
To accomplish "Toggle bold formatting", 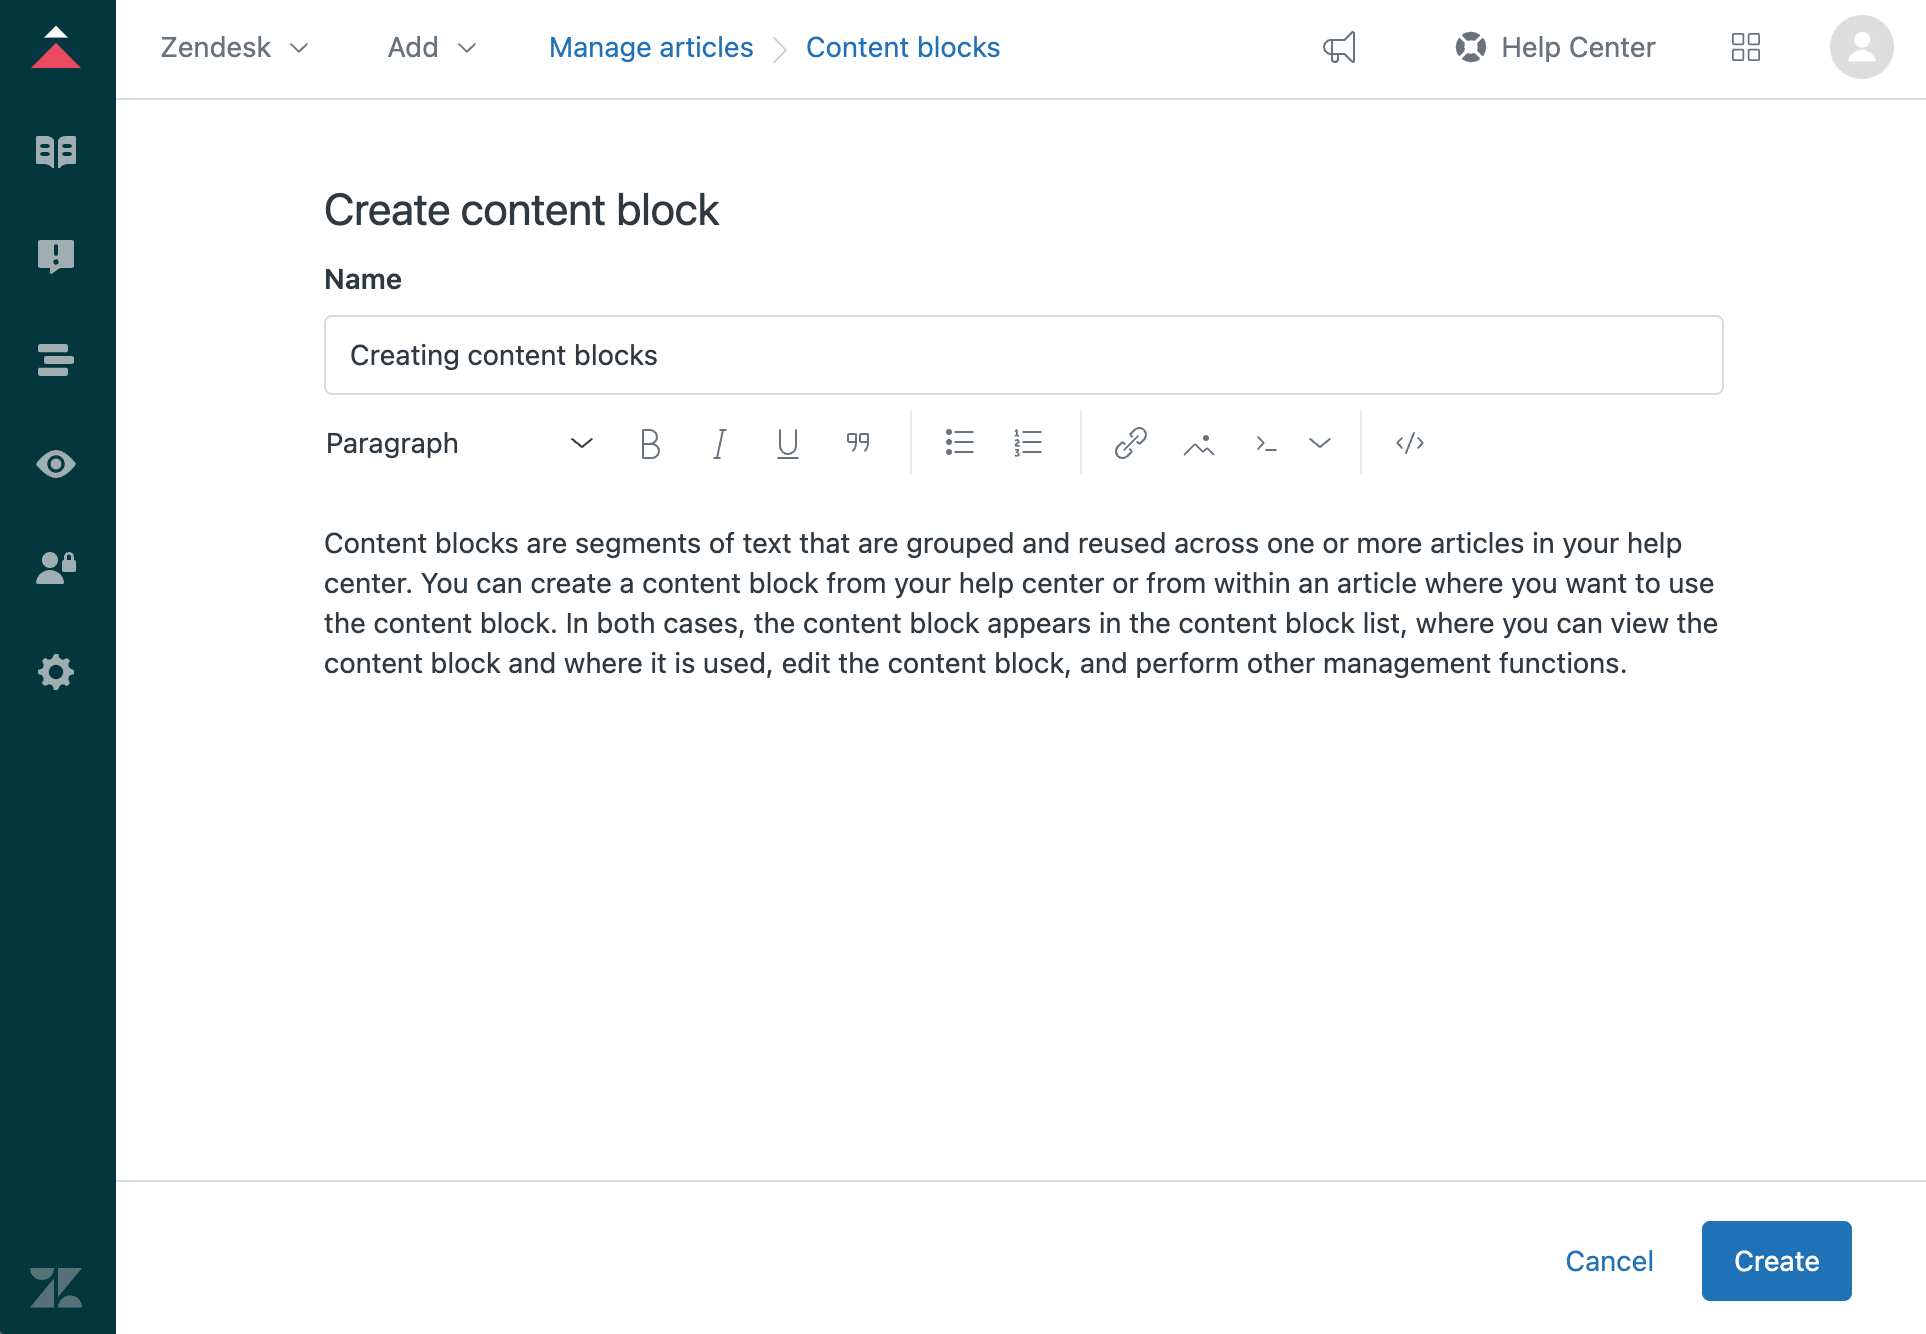I will (x=650, y=443).
